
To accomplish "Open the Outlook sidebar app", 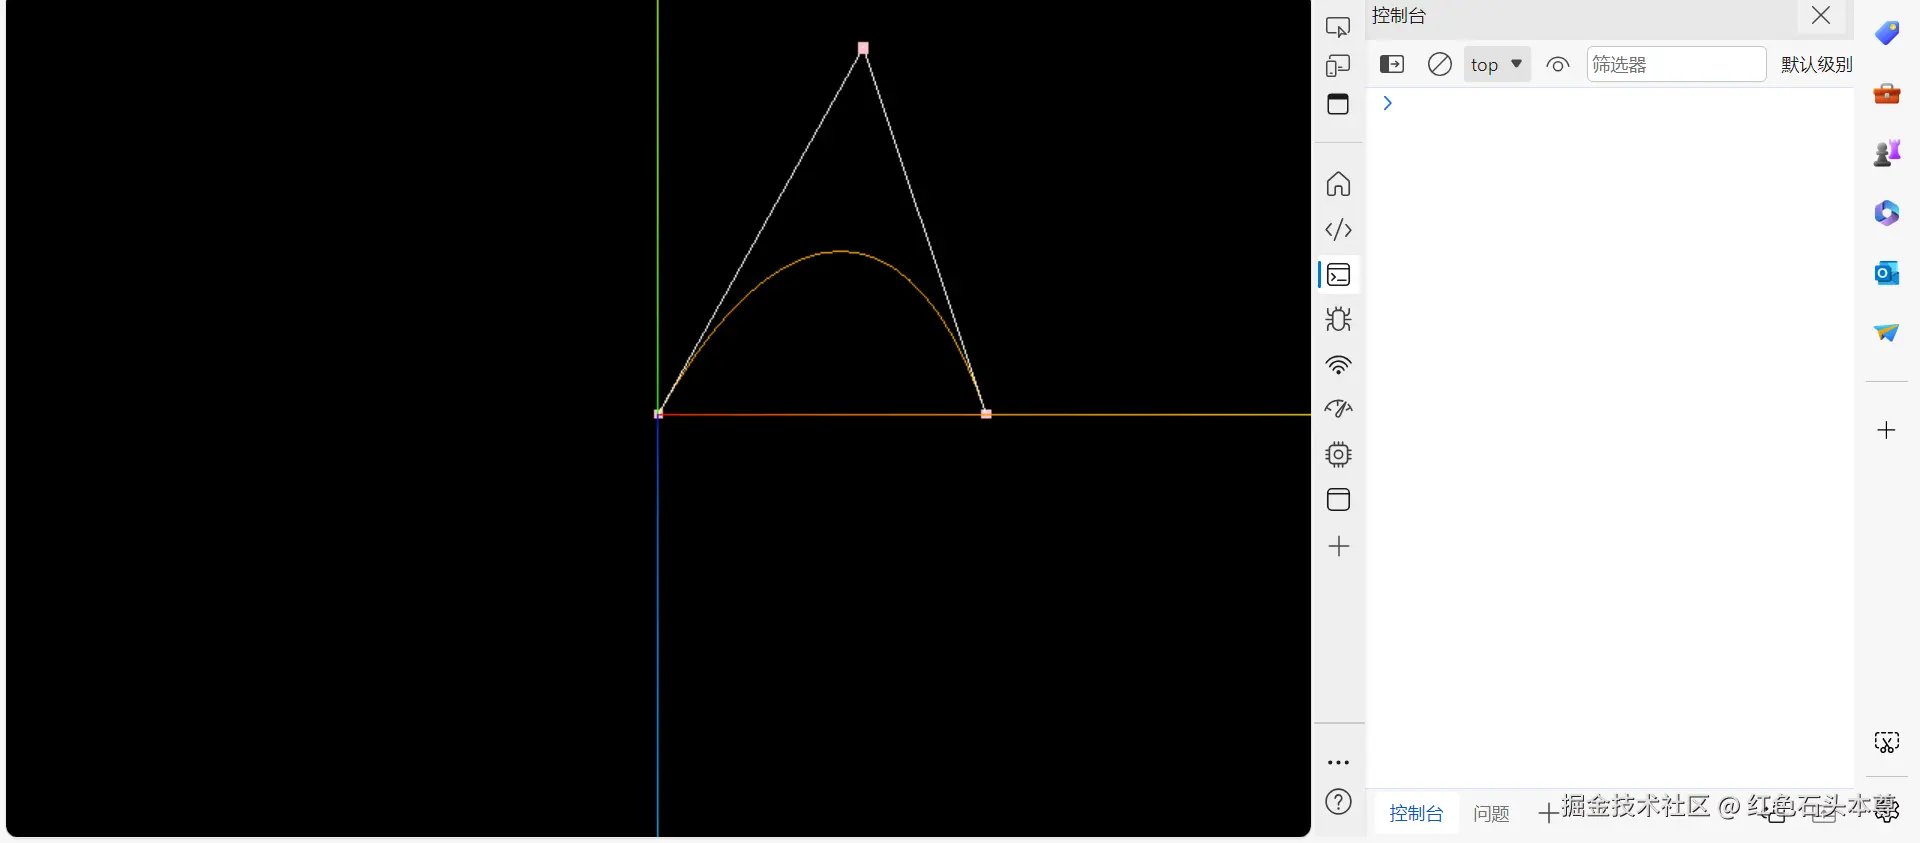I will (x=1887, y=272).
